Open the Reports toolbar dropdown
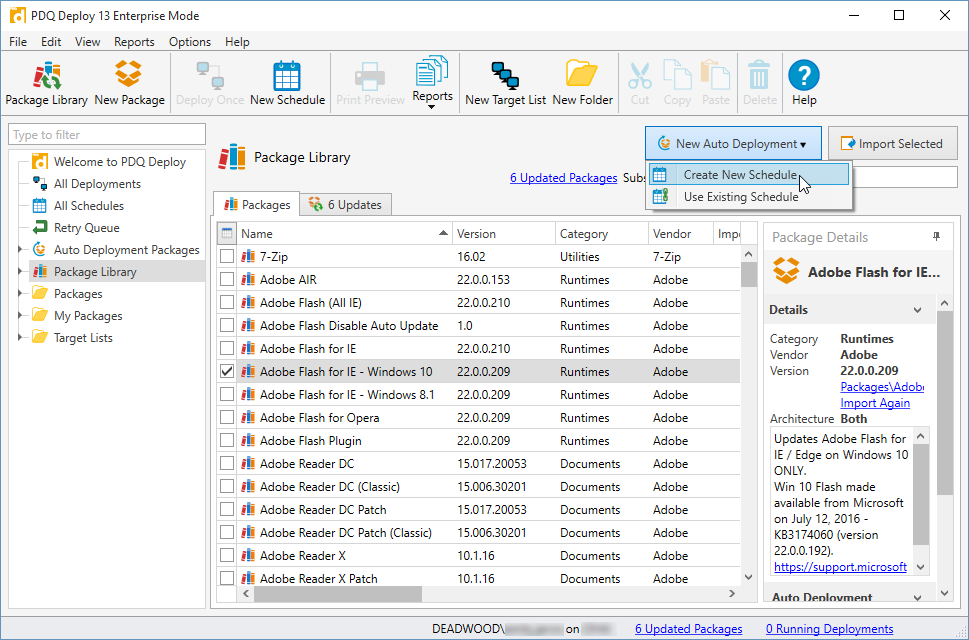The height and width of the screenshot is (640, 969). [x=432, y=85]
